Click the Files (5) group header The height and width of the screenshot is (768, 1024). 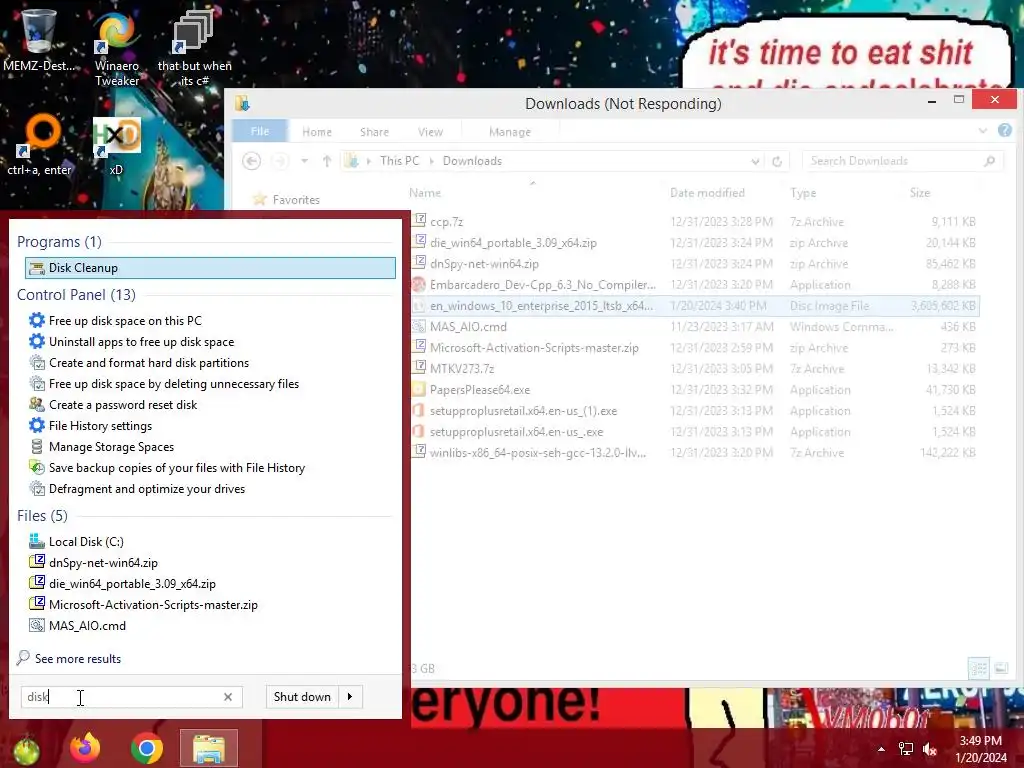[42, 515]
